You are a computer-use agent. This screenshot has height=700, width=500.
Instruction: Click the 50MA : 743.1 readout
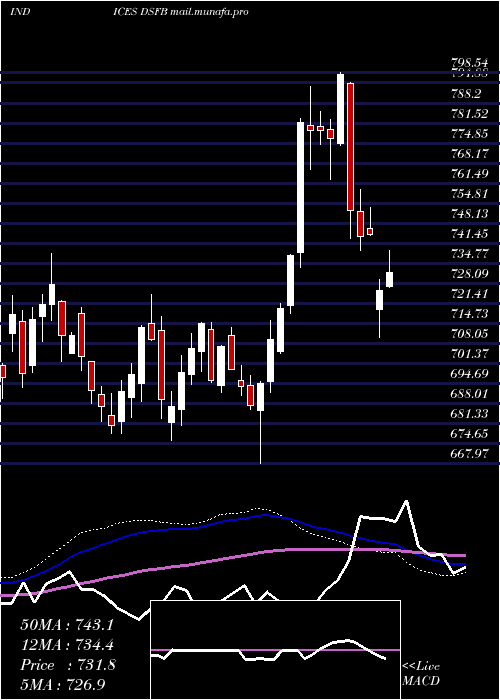pyautogui.click(x=67, y=625)
